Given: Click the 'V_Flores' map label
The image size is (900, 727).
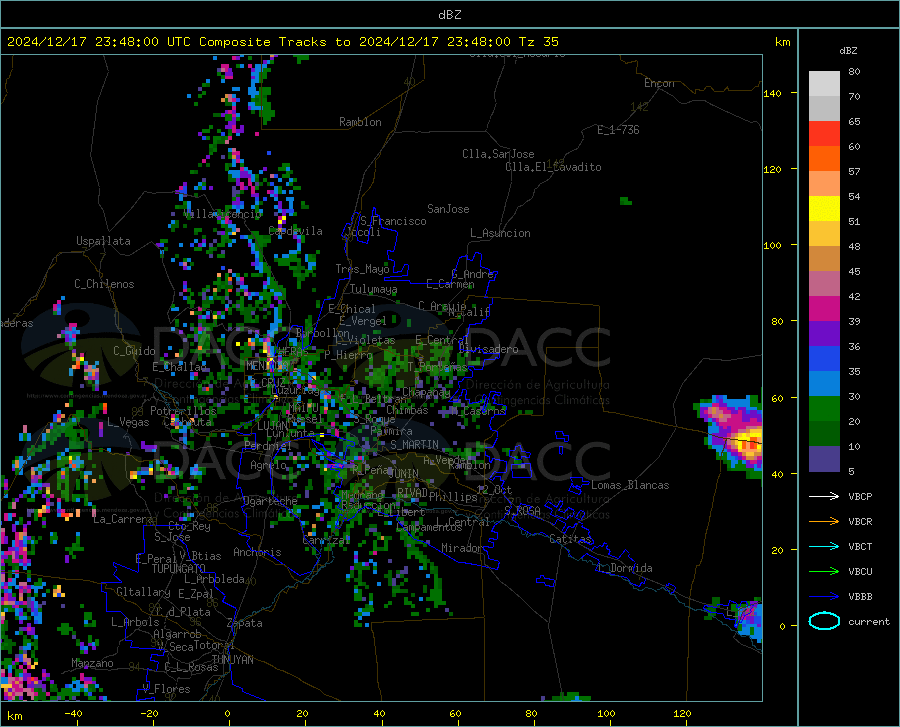Looking at the screenshot, I should 166,689.
